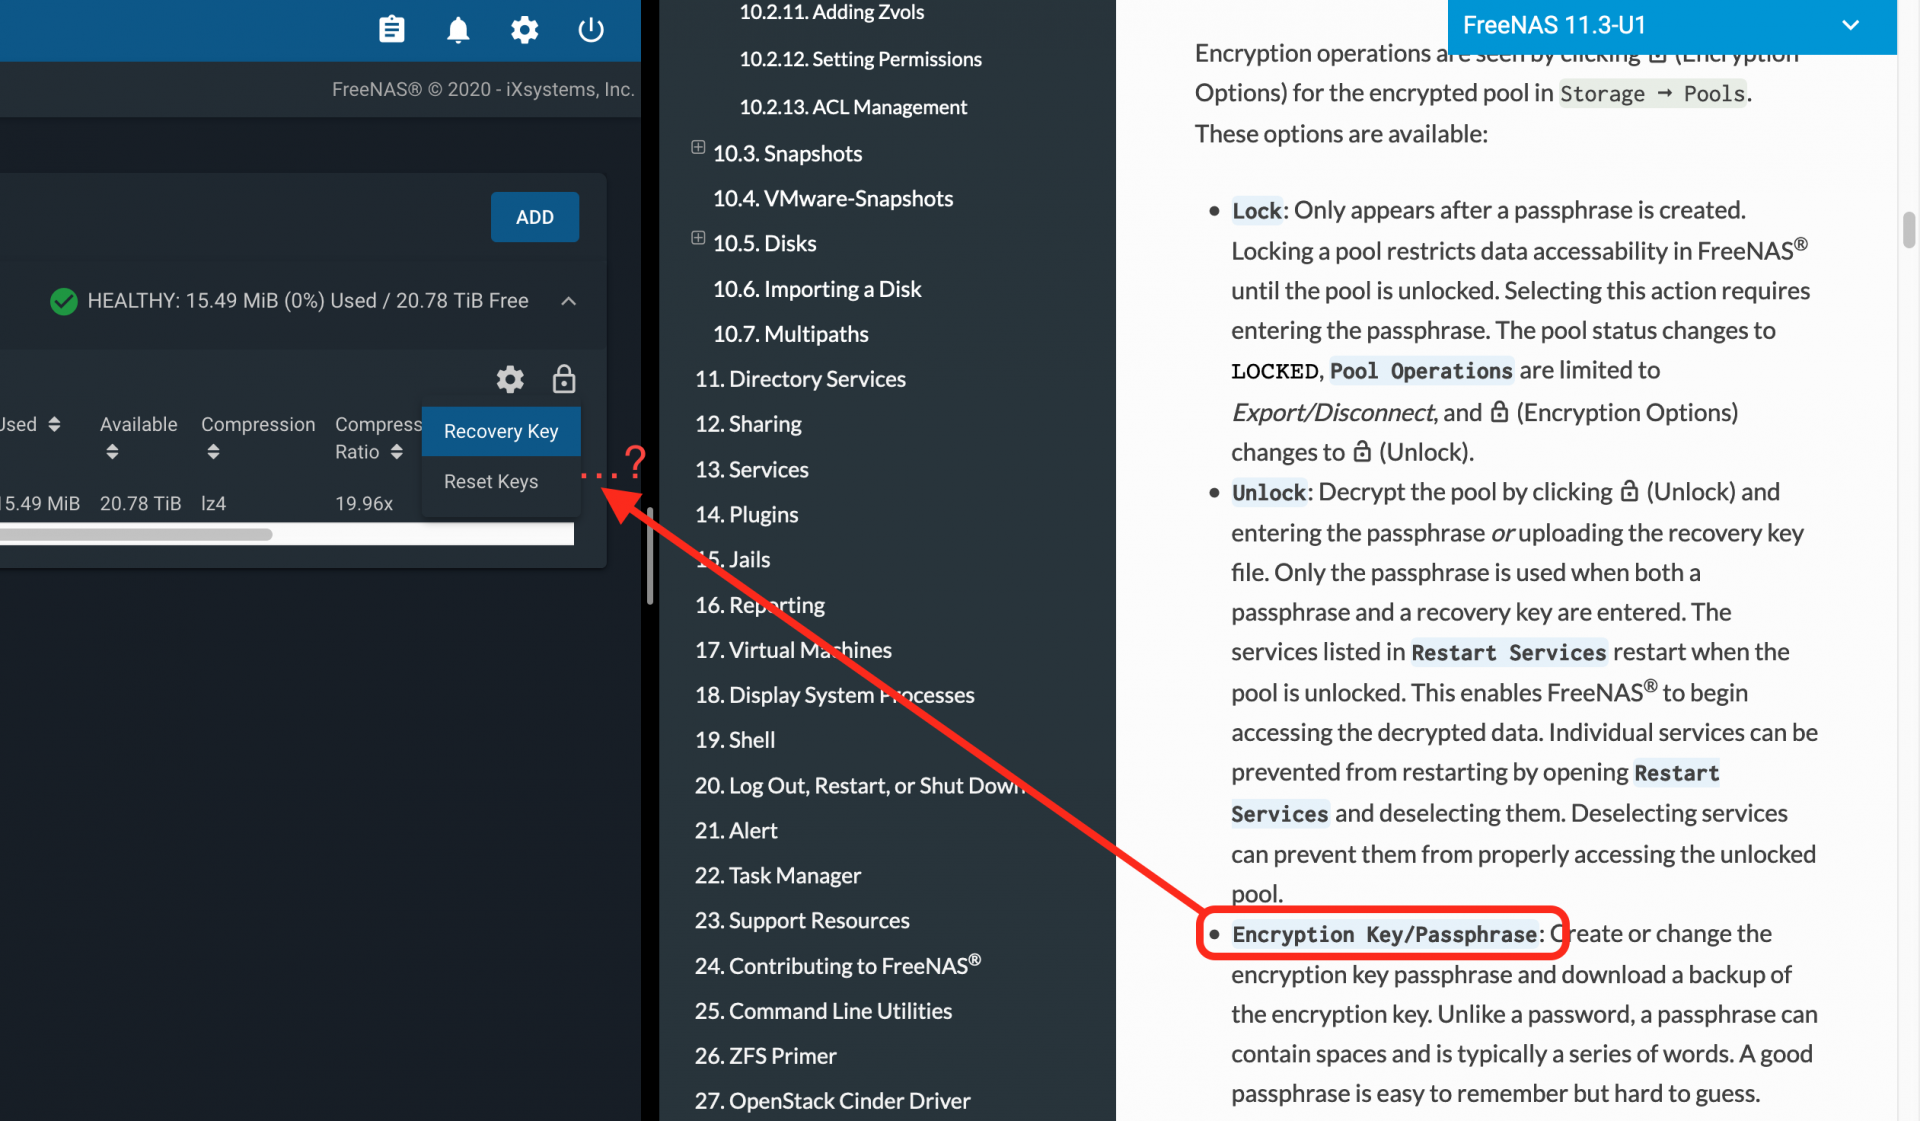1920x1121 pixels.
Task: Open the alerts bell icon
Action: (x=458, y=30)
